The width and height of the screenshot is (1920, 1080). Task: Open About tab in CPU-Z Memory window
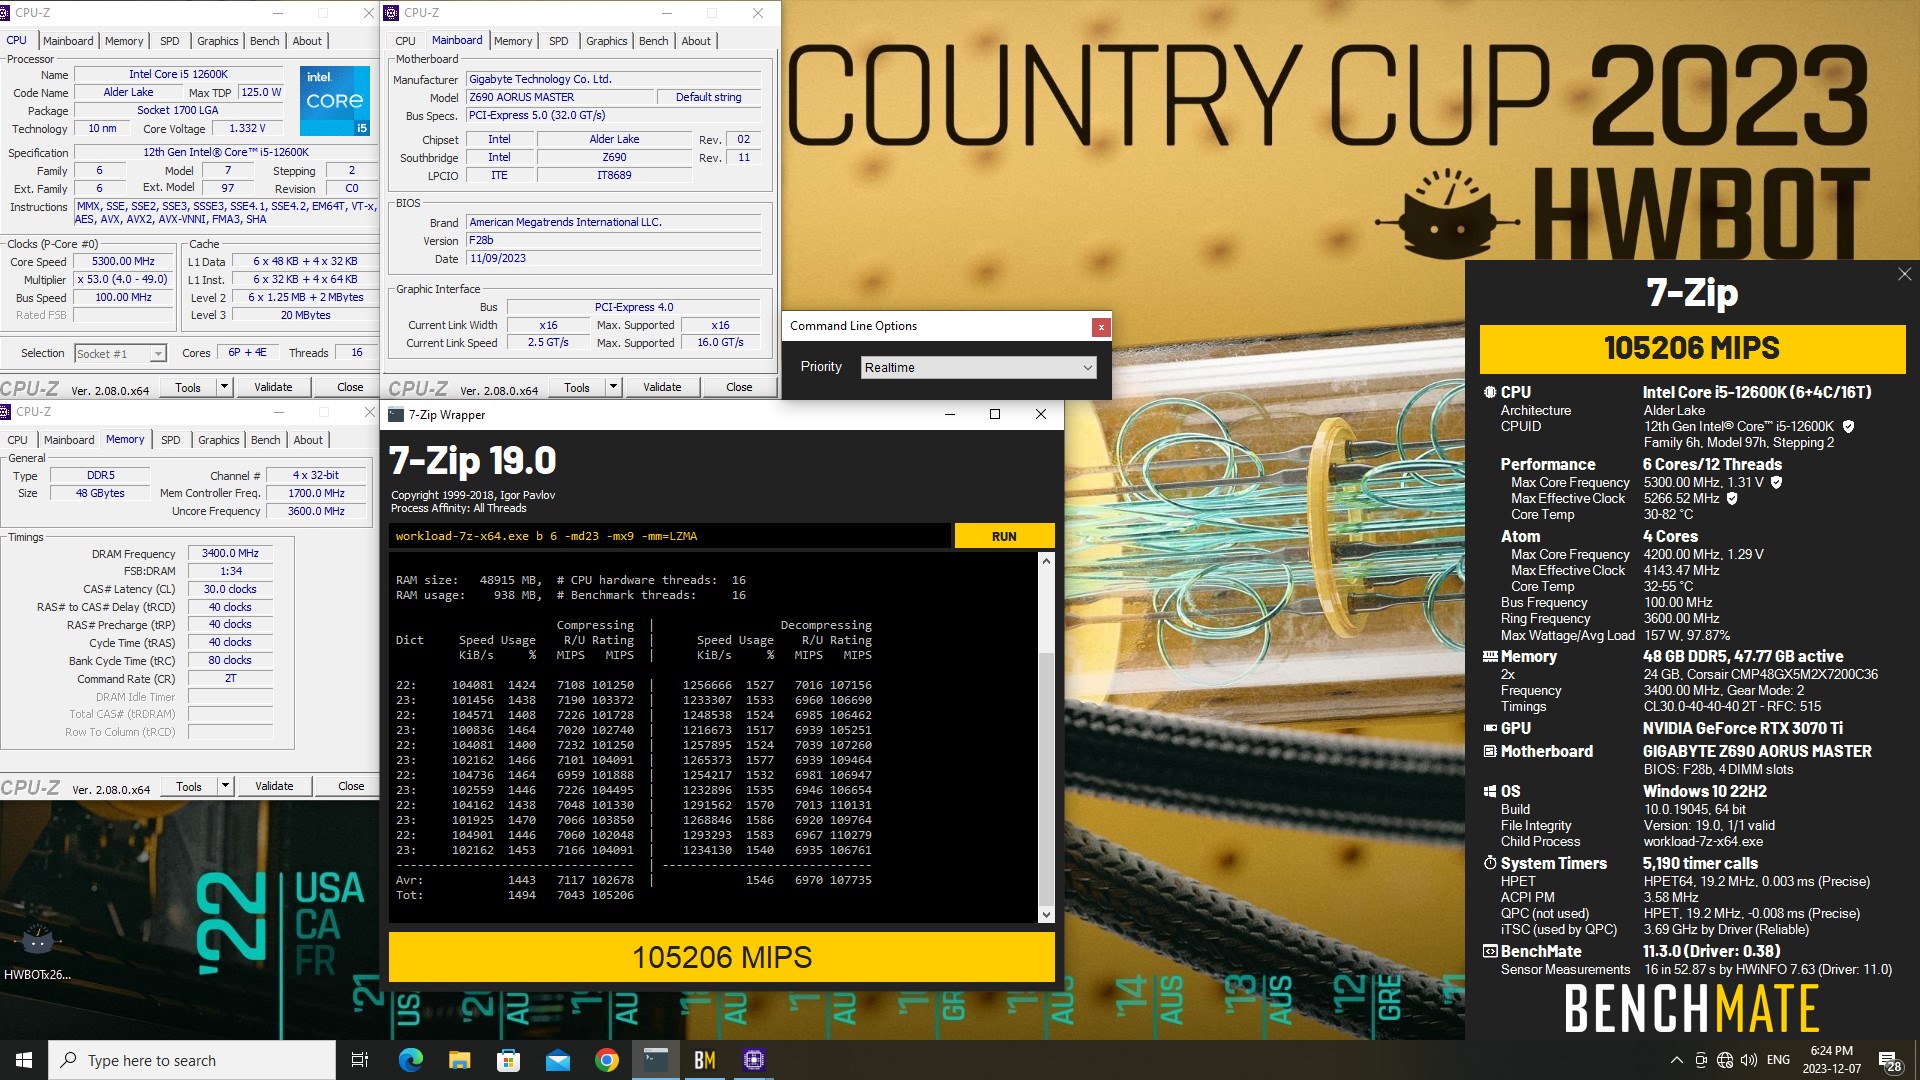coord(308,440)
